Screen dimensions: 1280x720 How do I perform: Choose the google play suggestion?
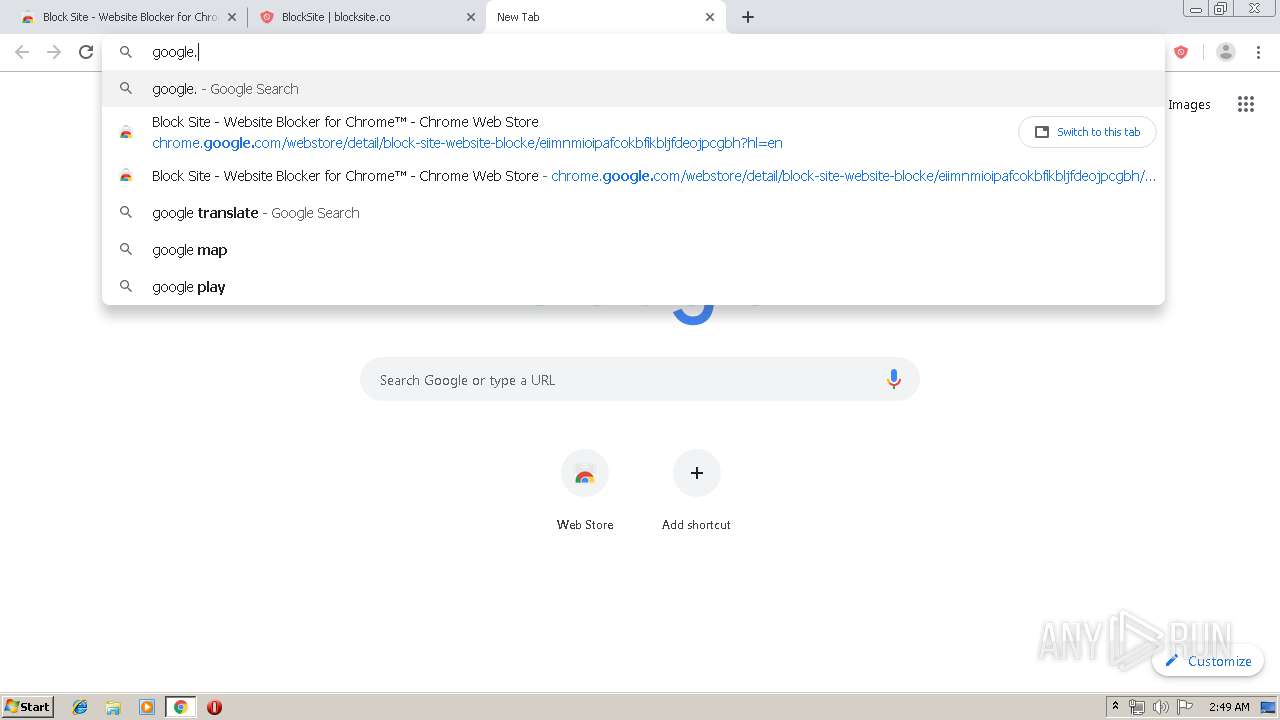tap(633, 287)
